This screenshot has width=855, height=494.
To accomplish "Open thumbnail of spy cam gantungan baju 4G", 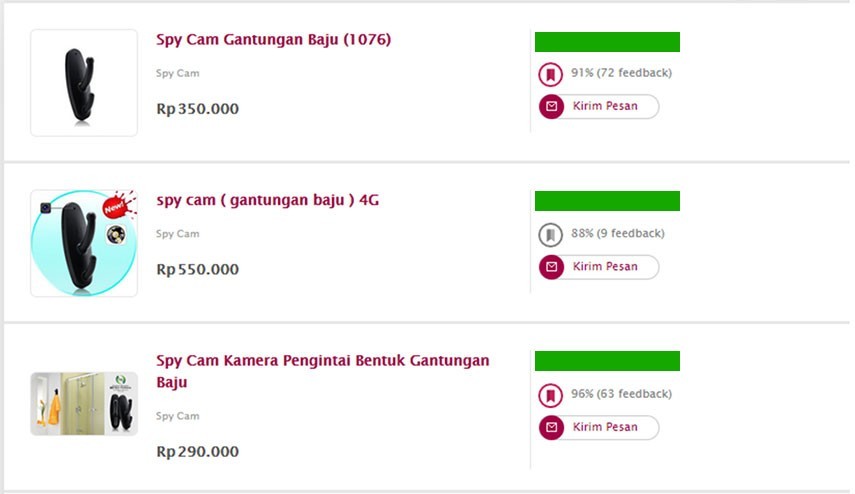I will [84, 243].
